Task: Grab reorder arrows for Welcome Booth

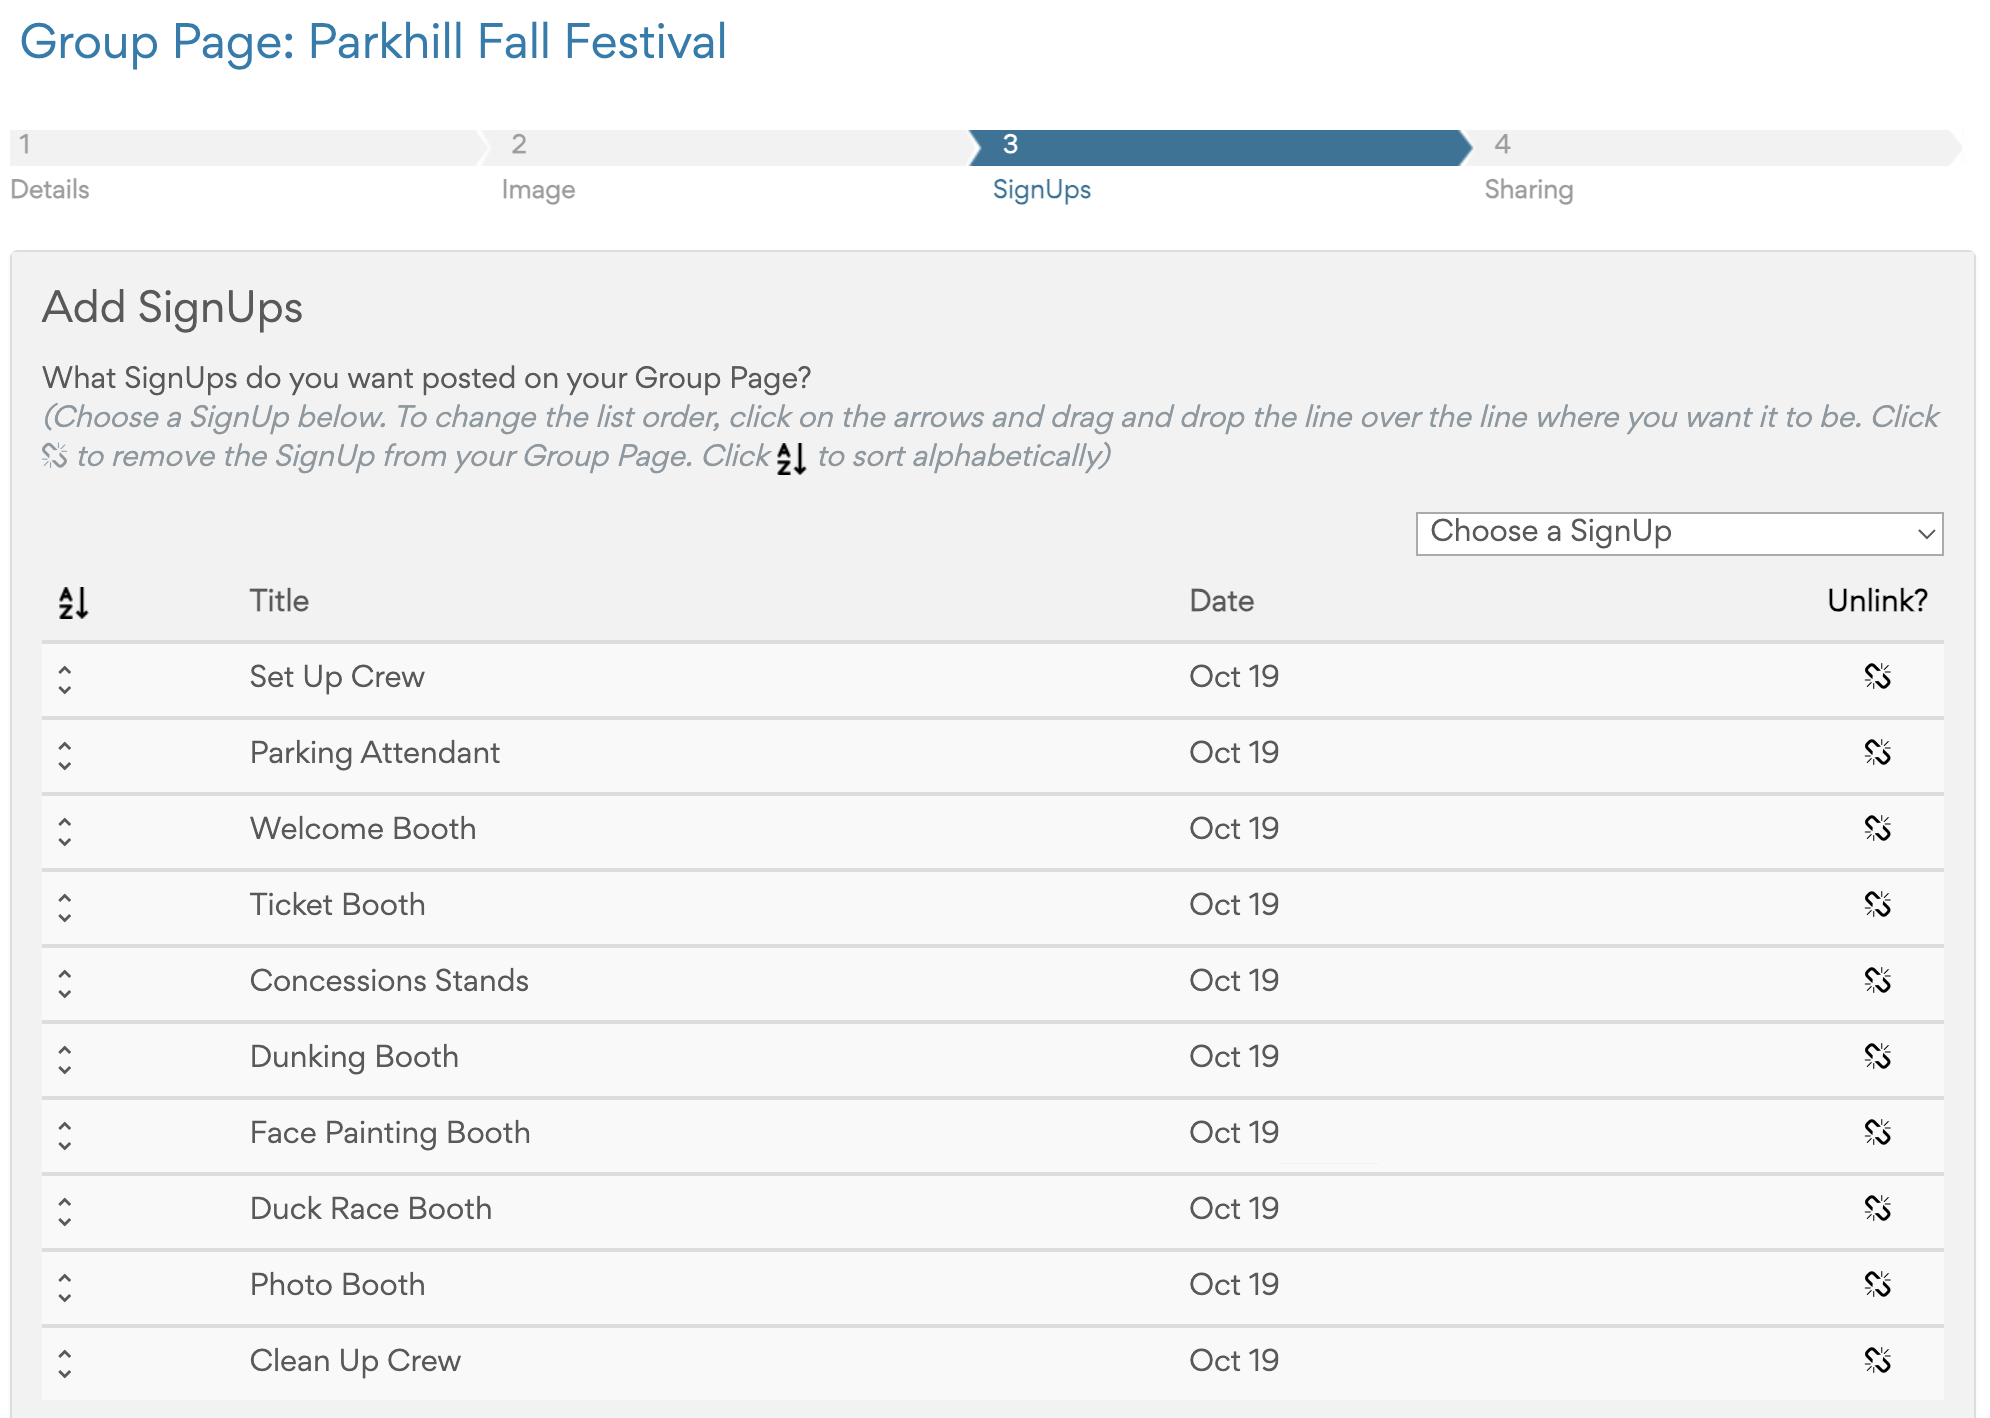Action: click(x=65, y=832)
